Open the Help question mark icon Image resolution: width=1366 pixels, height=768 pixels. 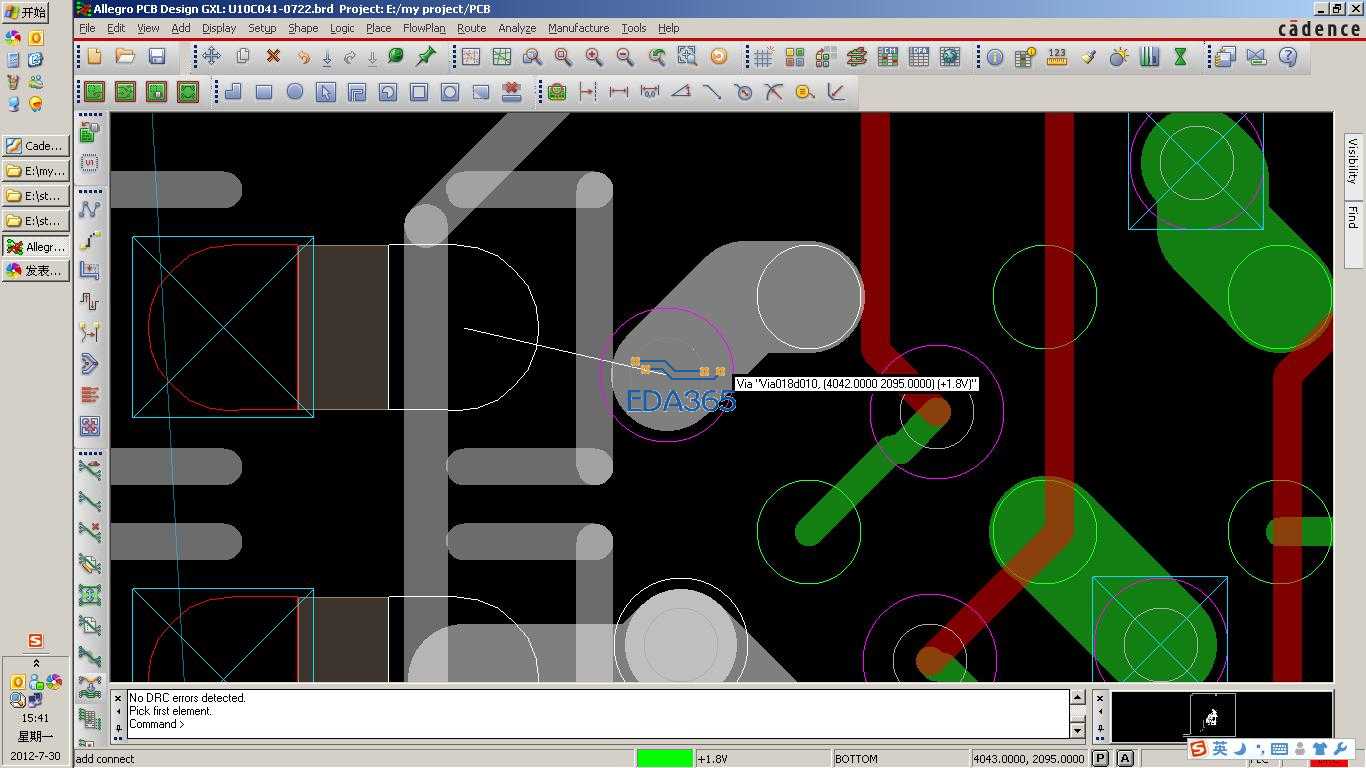(x=1287, y=57)
